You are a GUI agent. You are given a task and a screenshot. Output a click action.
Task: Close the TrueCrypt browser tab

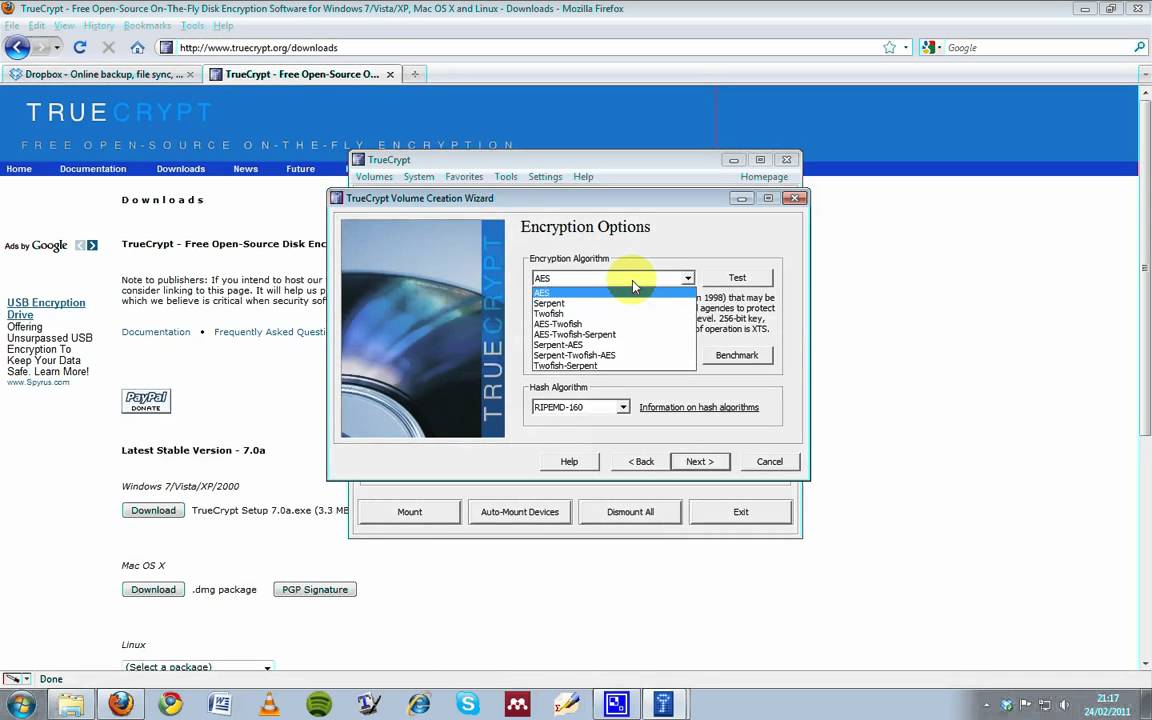390,74
